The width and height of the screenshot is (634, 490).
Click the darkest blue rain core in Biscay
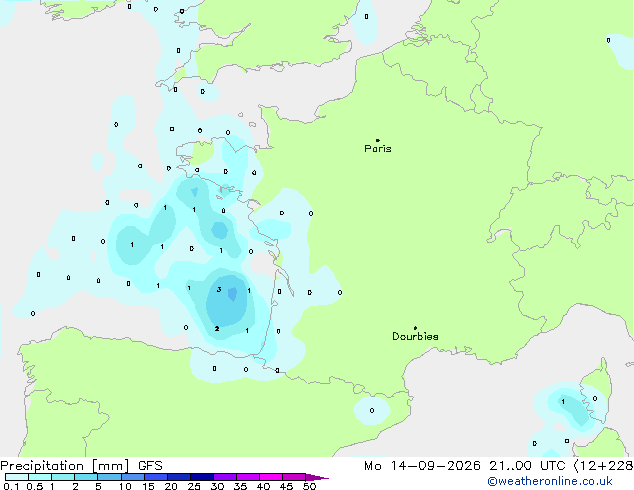click(232, 294)
